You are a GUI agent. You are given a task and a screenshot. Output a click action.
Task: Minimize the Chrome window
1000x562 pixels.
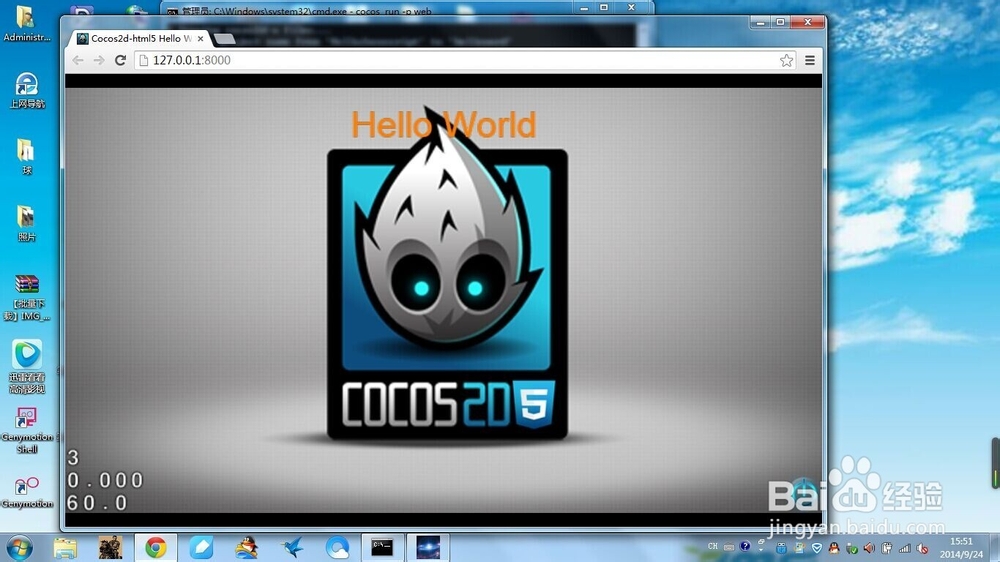(x=760, y=22)
